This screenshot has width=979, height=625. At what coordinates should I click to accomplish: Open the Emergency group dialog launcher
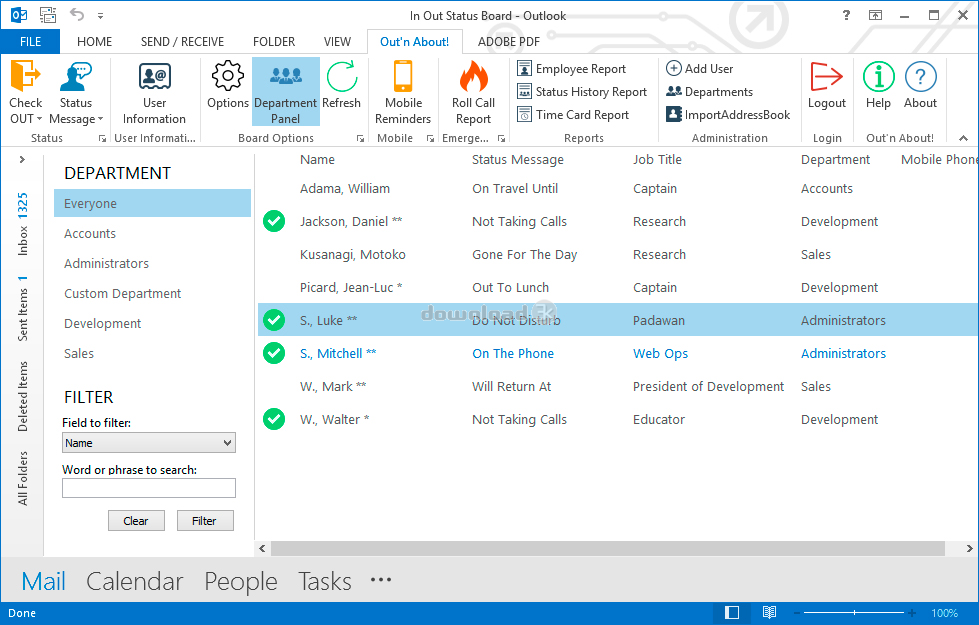click(x=501, y=139)
